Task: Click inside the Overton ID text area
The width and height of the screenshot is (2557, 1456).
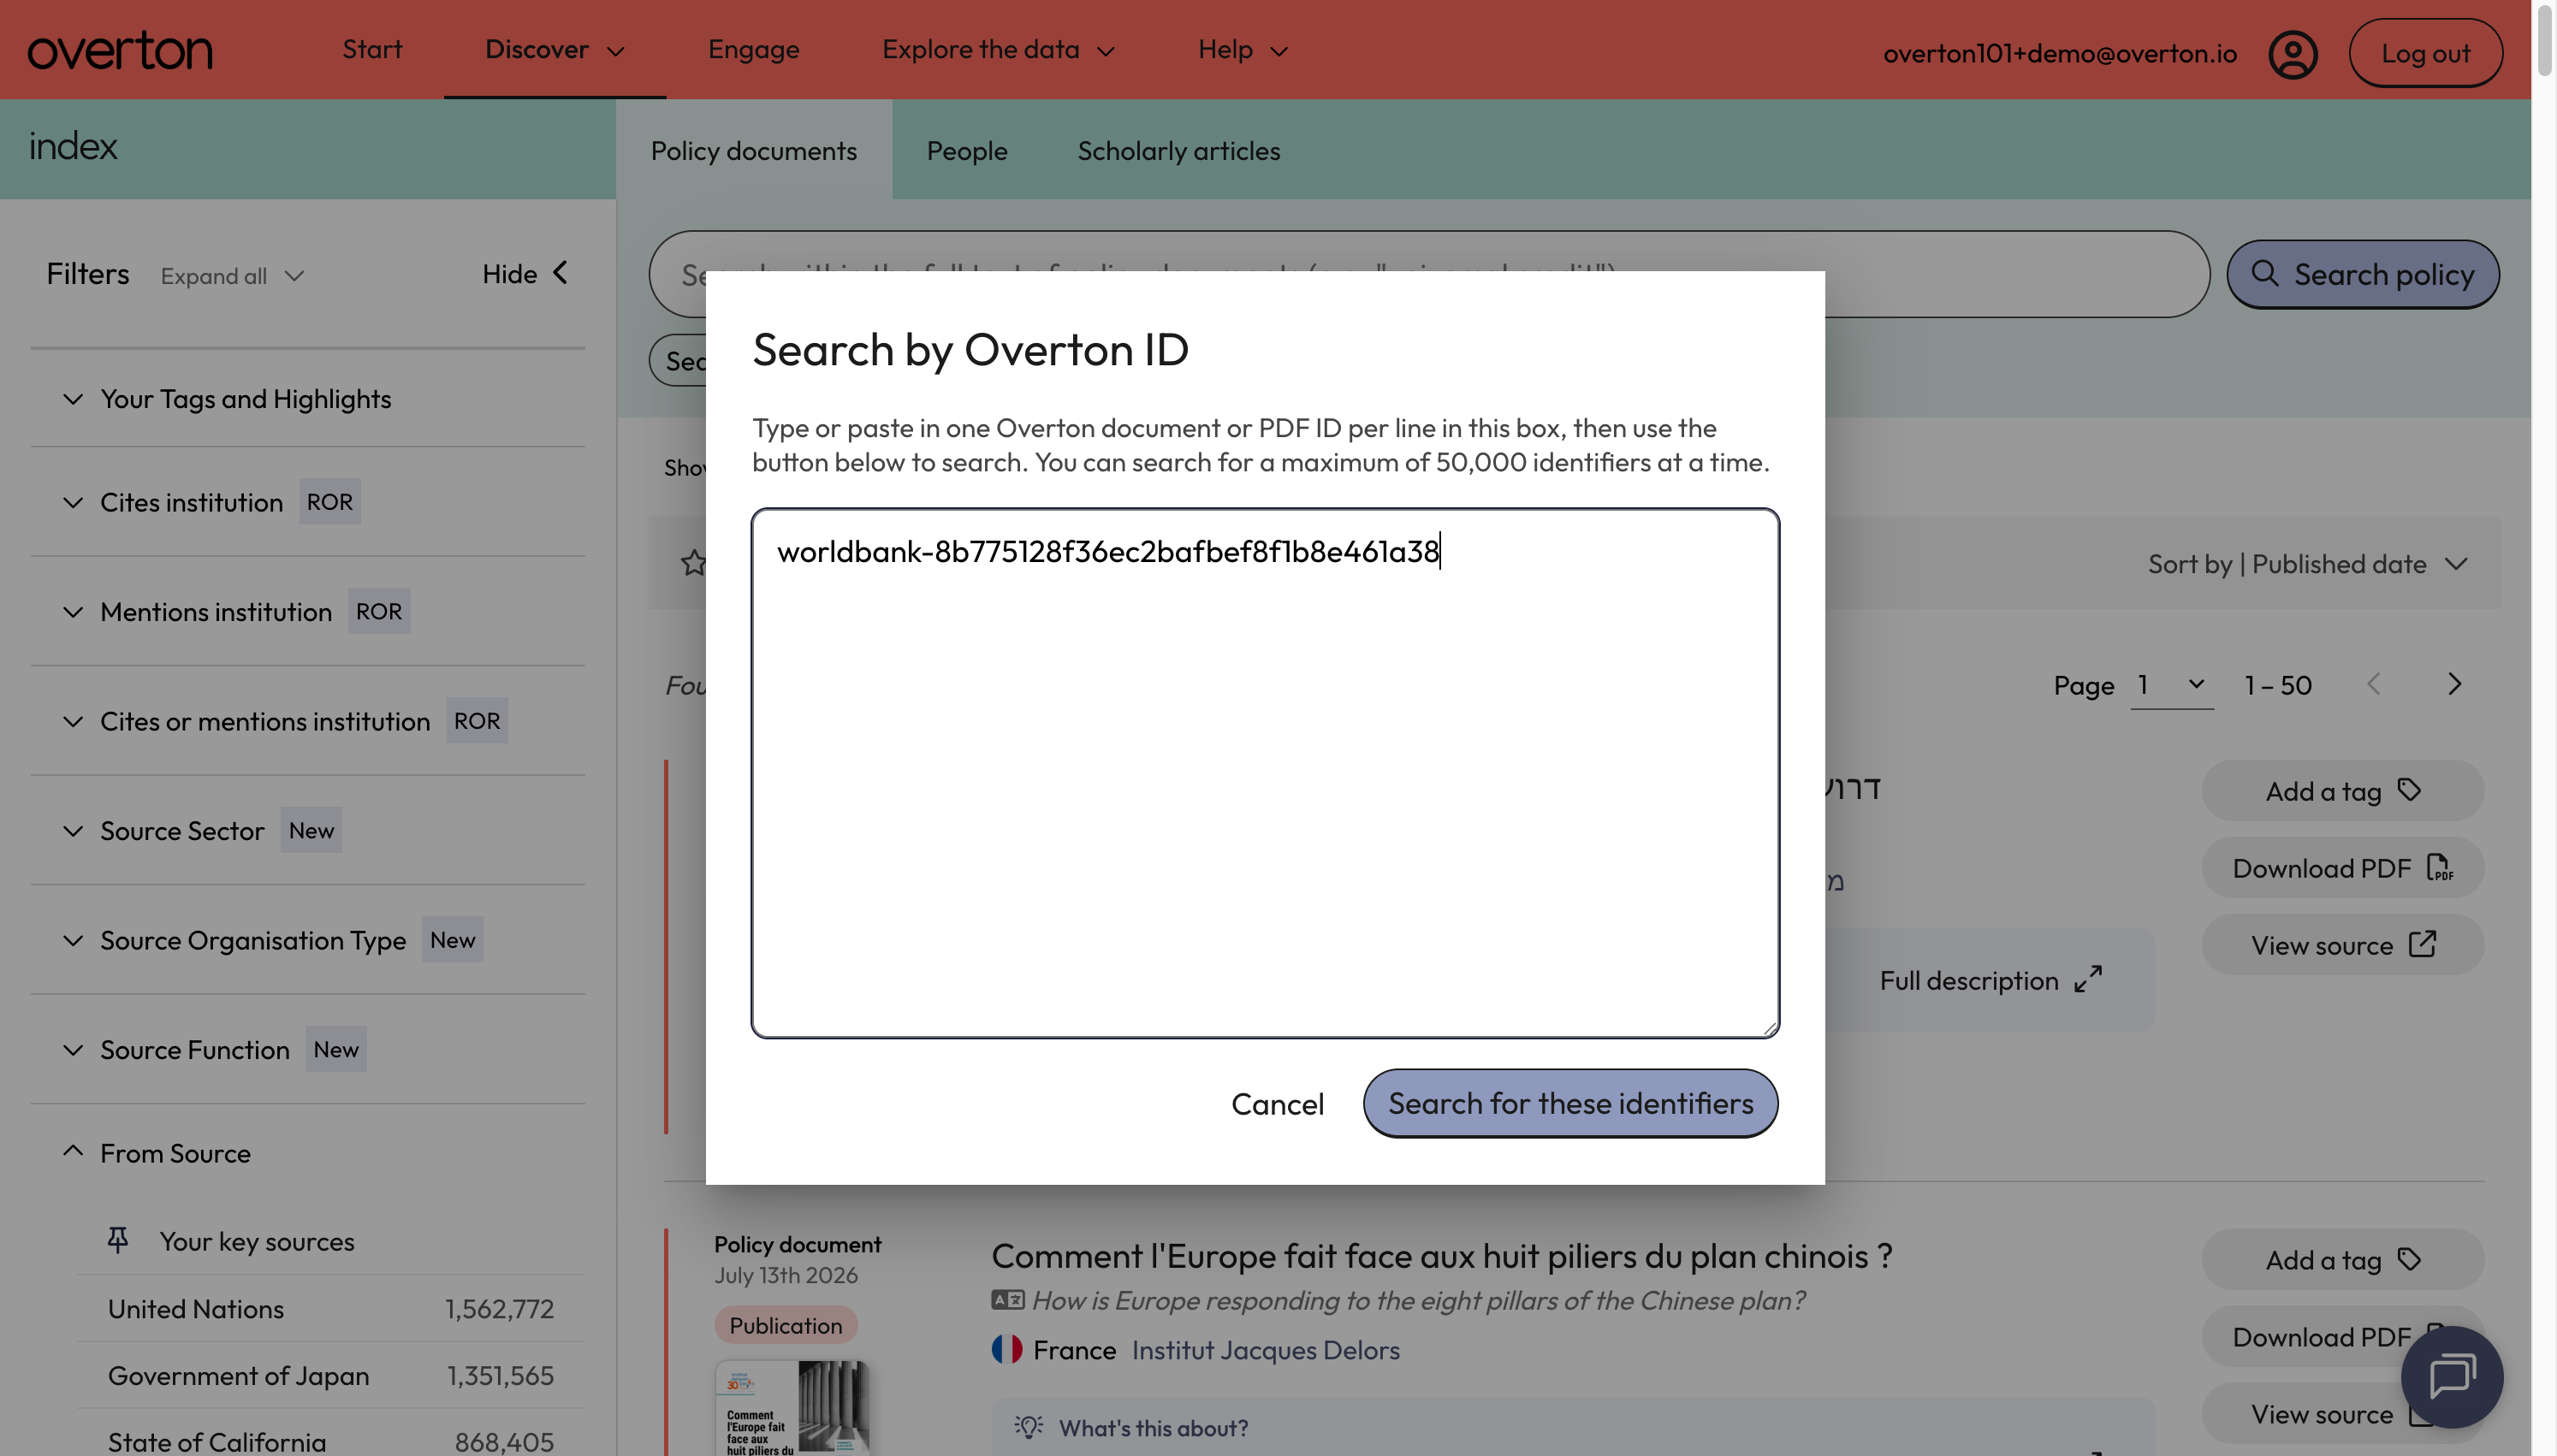Action: [x=1265, y=772]
